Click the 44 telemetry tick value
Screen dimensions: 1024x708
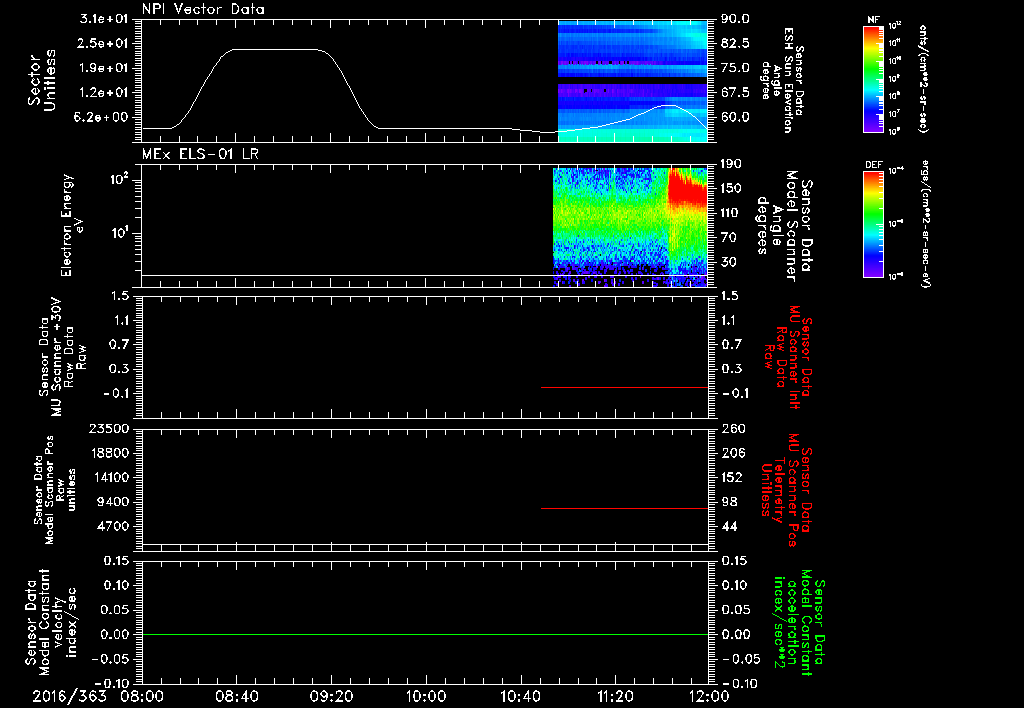(x=729, y=526)
